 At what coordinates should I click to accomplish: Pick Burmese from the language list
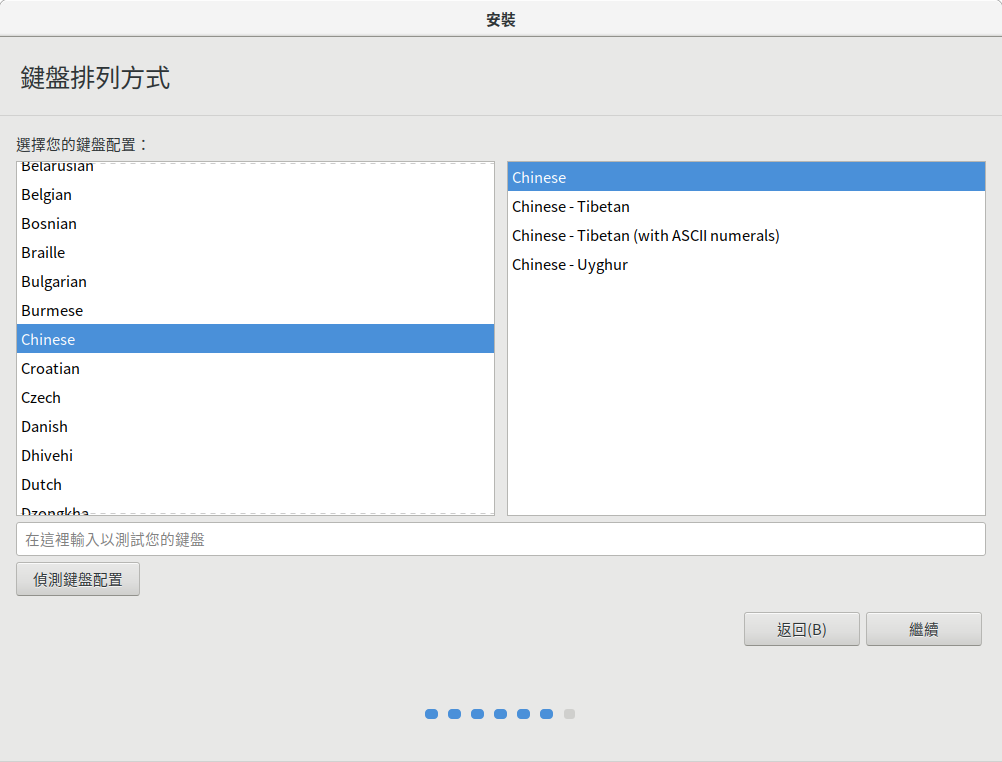coord(52,311)
